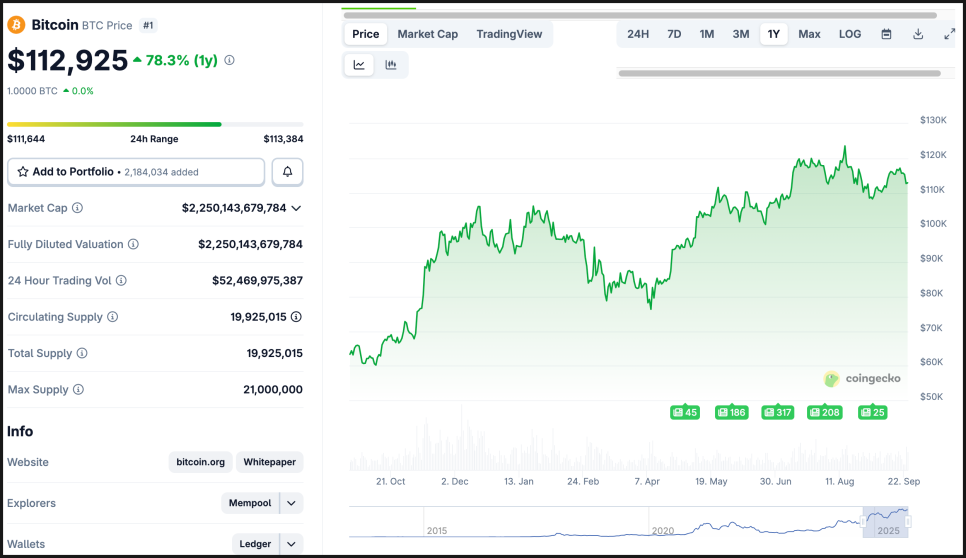Screen dimensions: 966x558
Task: Switch to the TradingView tab
Action: pos(509,34)
